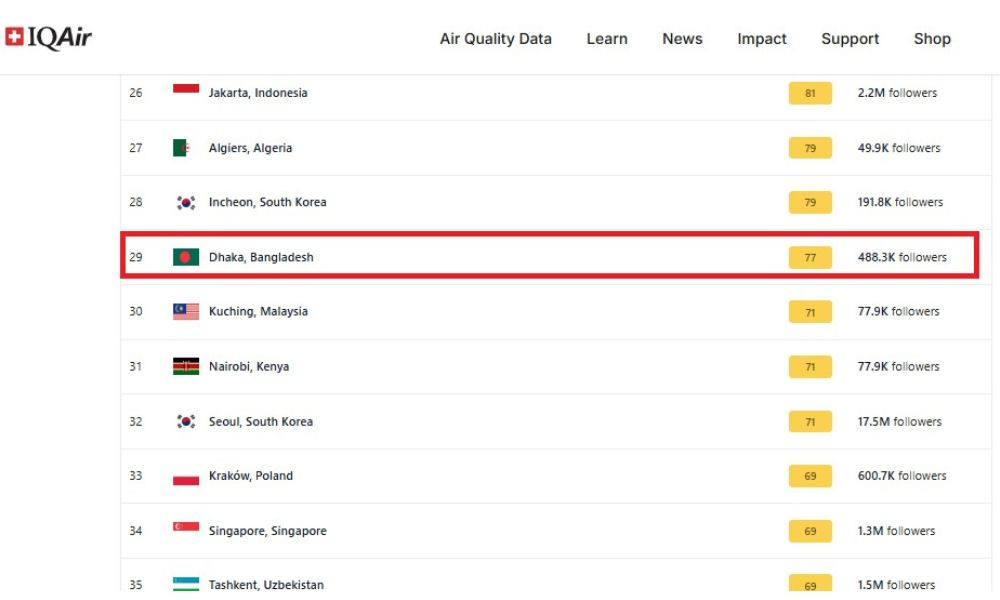Viewport: 1000px width, 600px height.
Task: Open Algiers, Algeria city link
Action: 250,148
